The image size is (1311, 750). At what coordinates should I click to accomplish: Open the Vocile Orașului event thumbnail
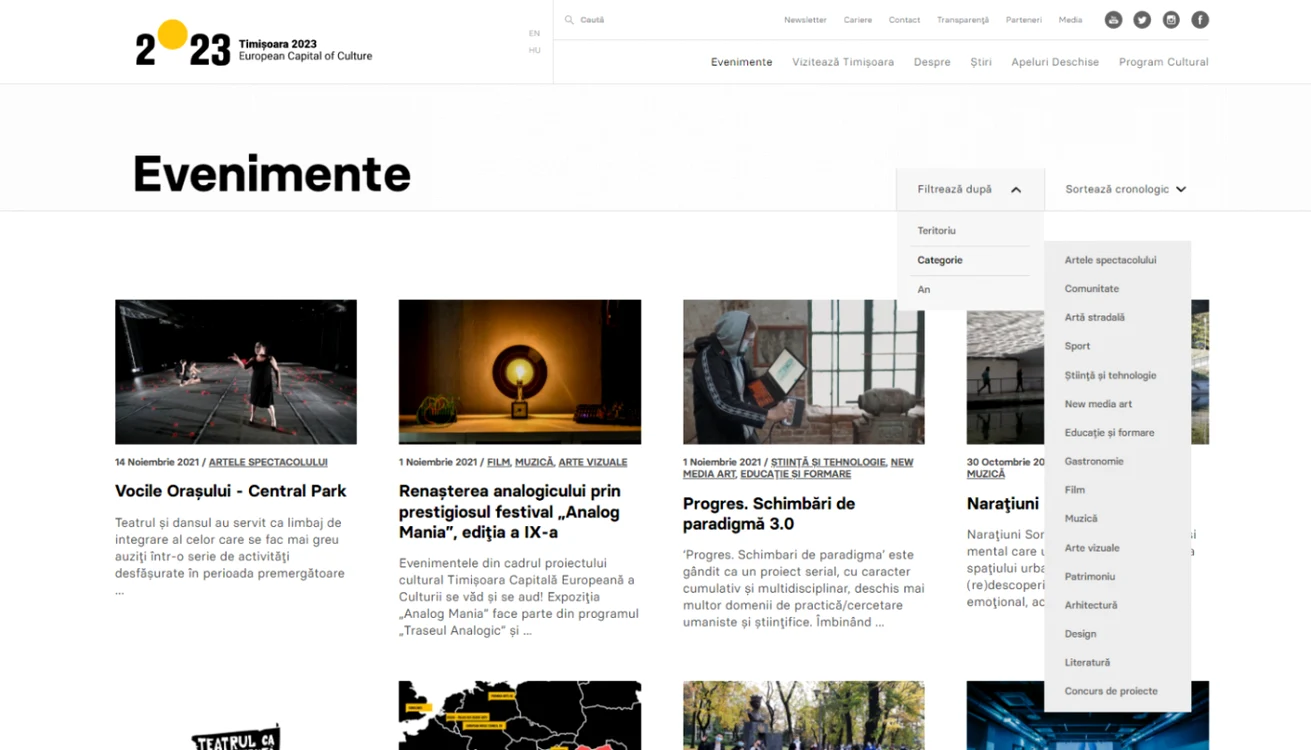click(x=236, y=372)
